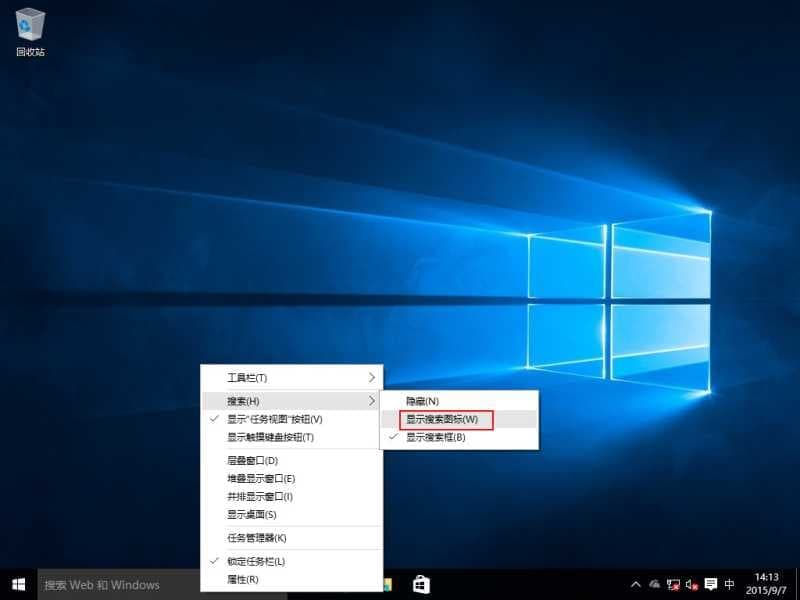
Task: Click the cloud icon in the system tray
Action: point(654,584)
